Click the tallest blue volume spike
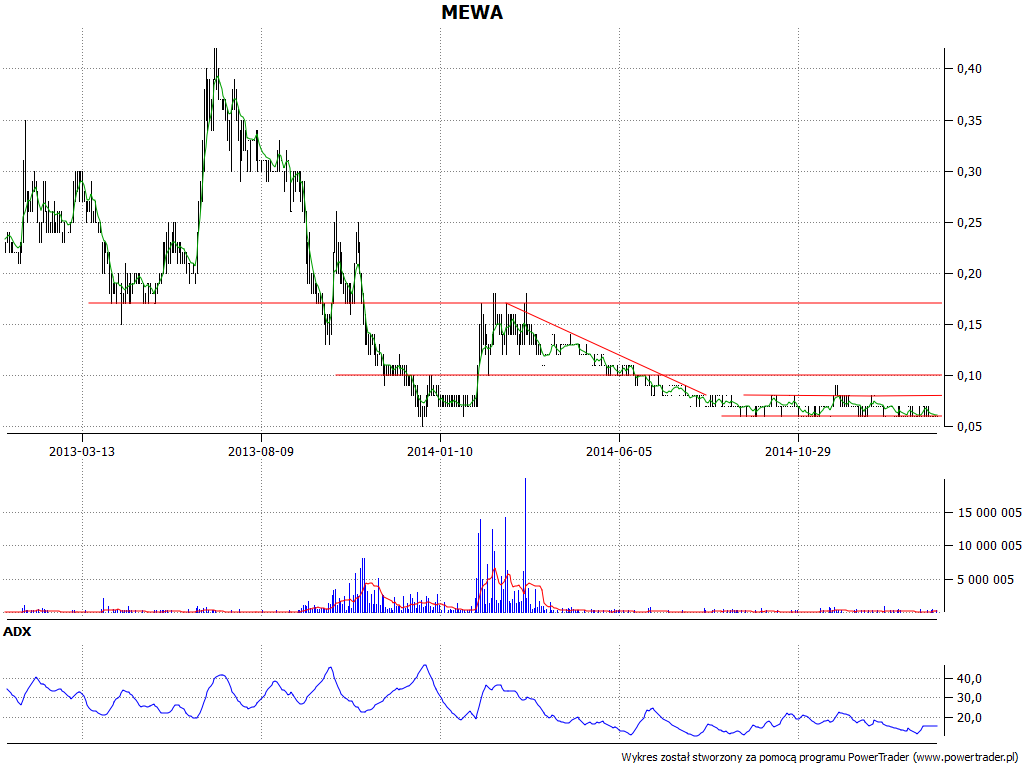The image size is (1024, 768). coord(525,545)
